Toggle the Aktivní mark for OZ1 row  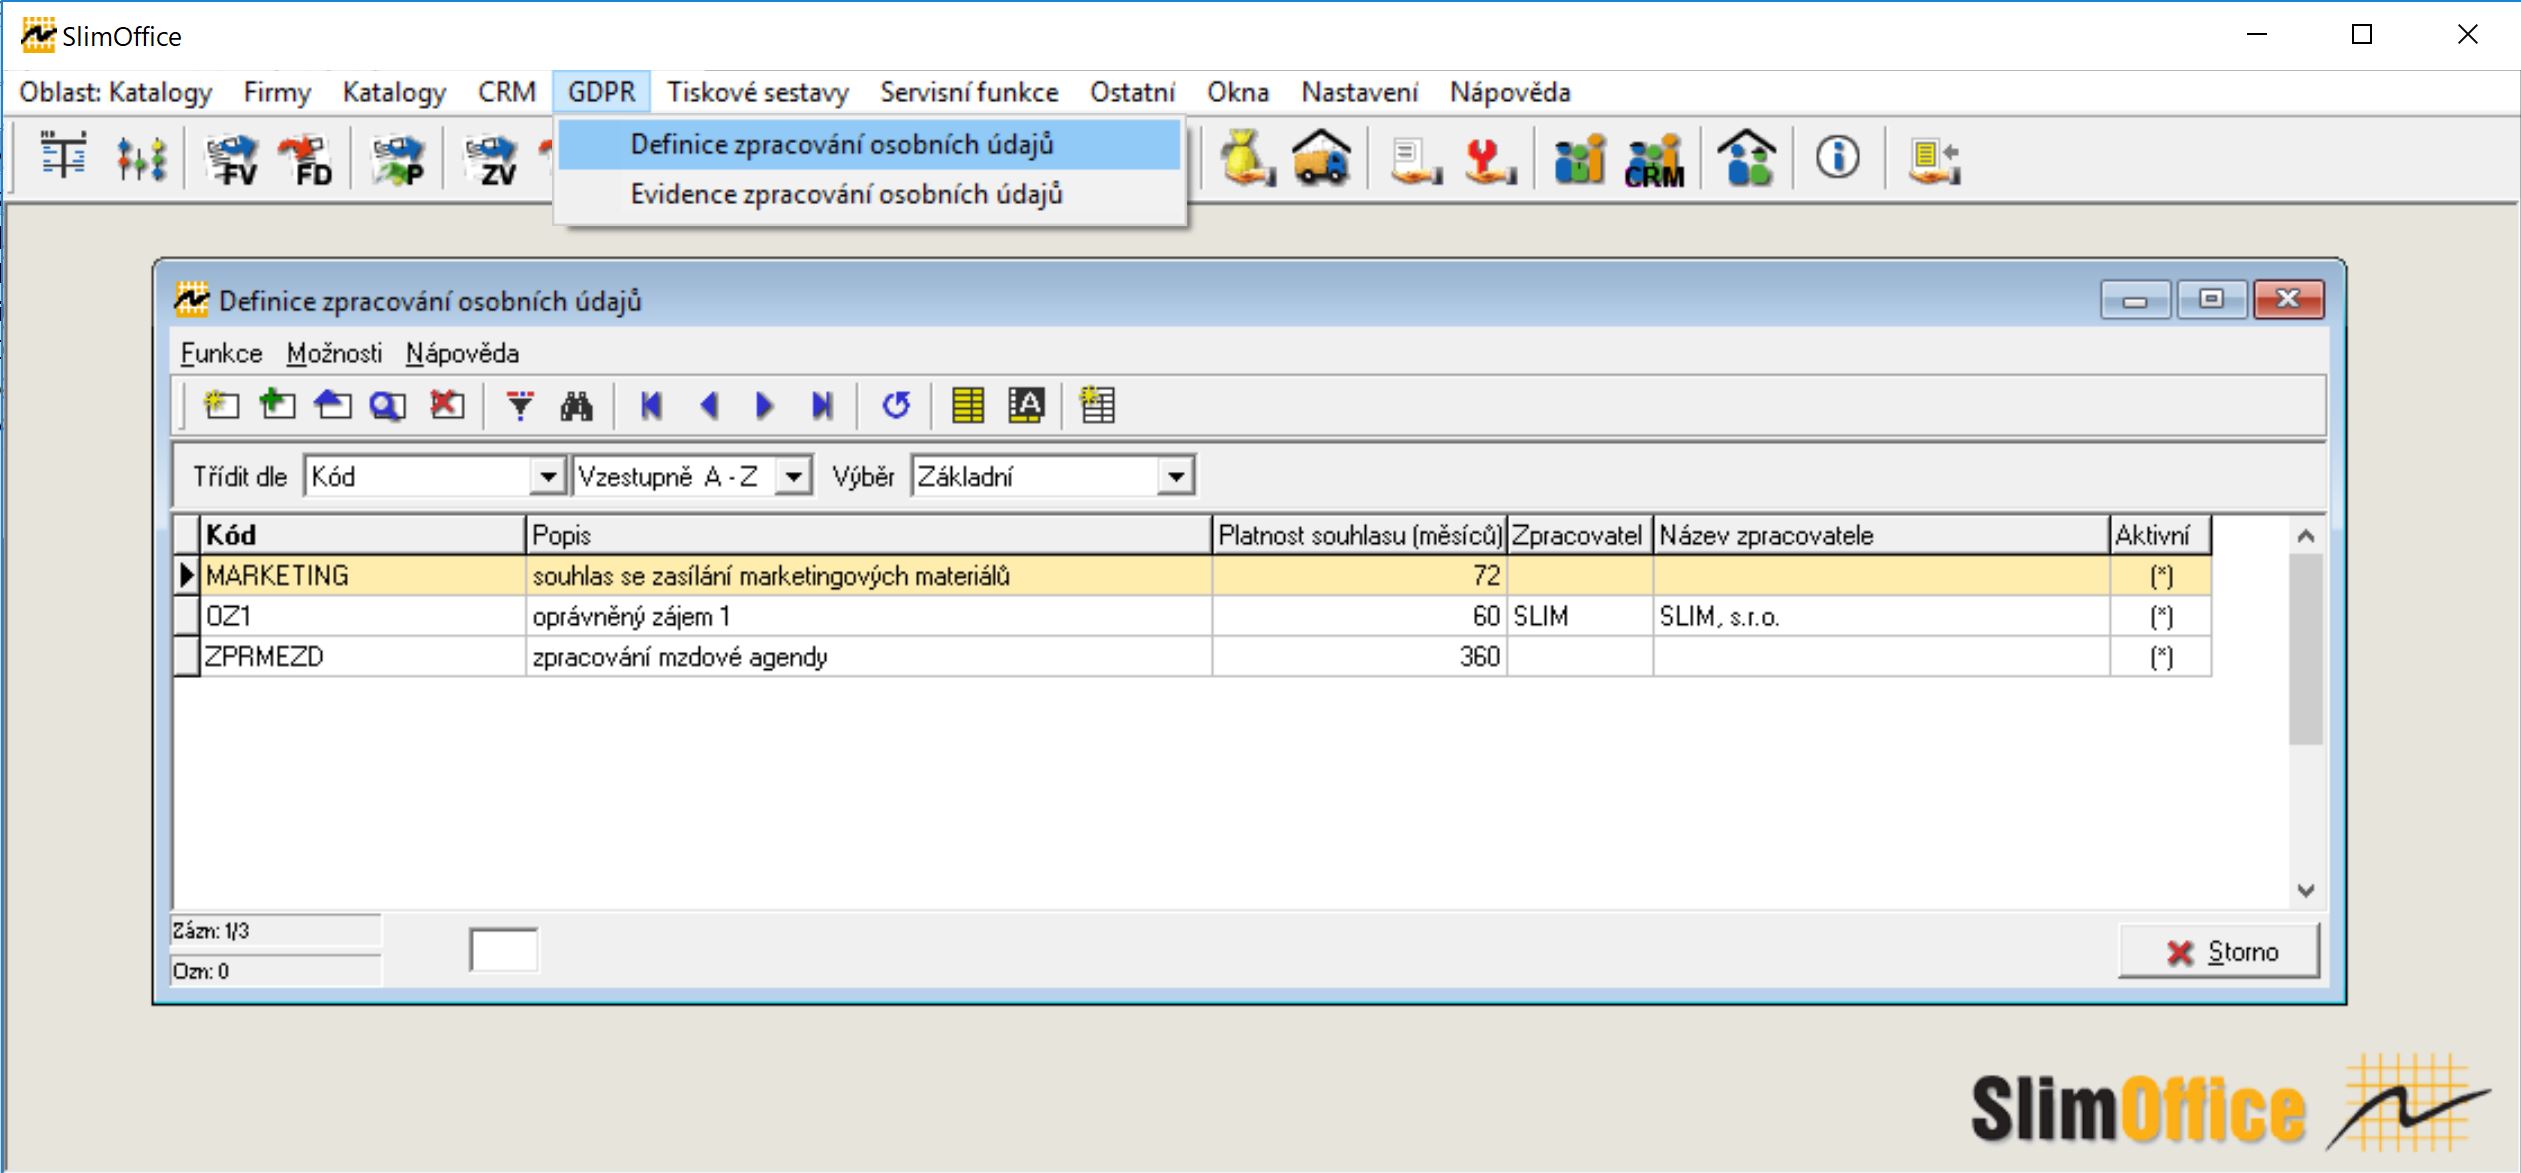[x=2161, y=616]
